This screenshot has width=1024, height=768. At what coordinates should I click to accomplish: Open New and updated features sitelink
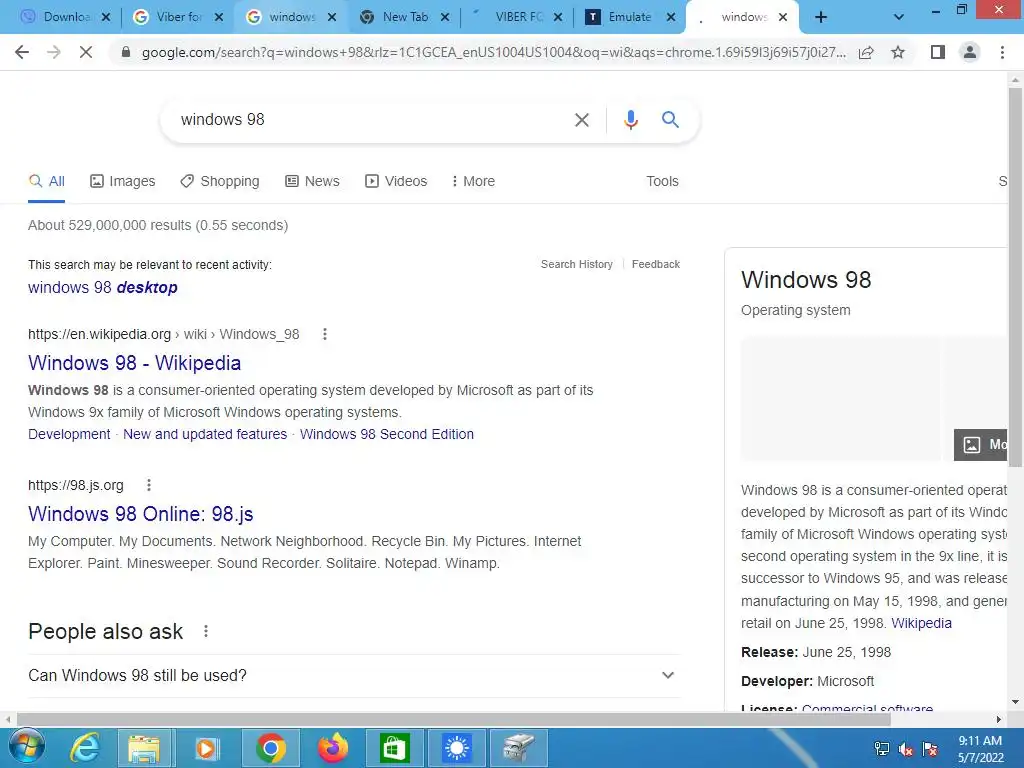[205, 434]
